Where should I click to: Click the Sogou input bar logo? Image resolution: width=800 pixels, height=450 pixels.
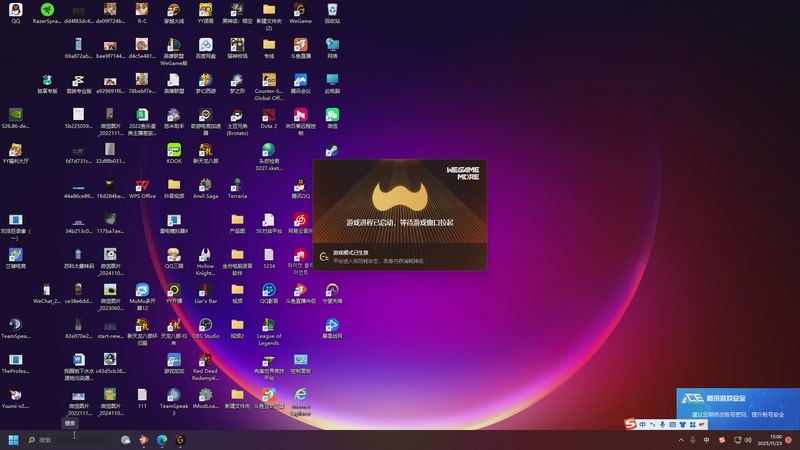point(631,424)
